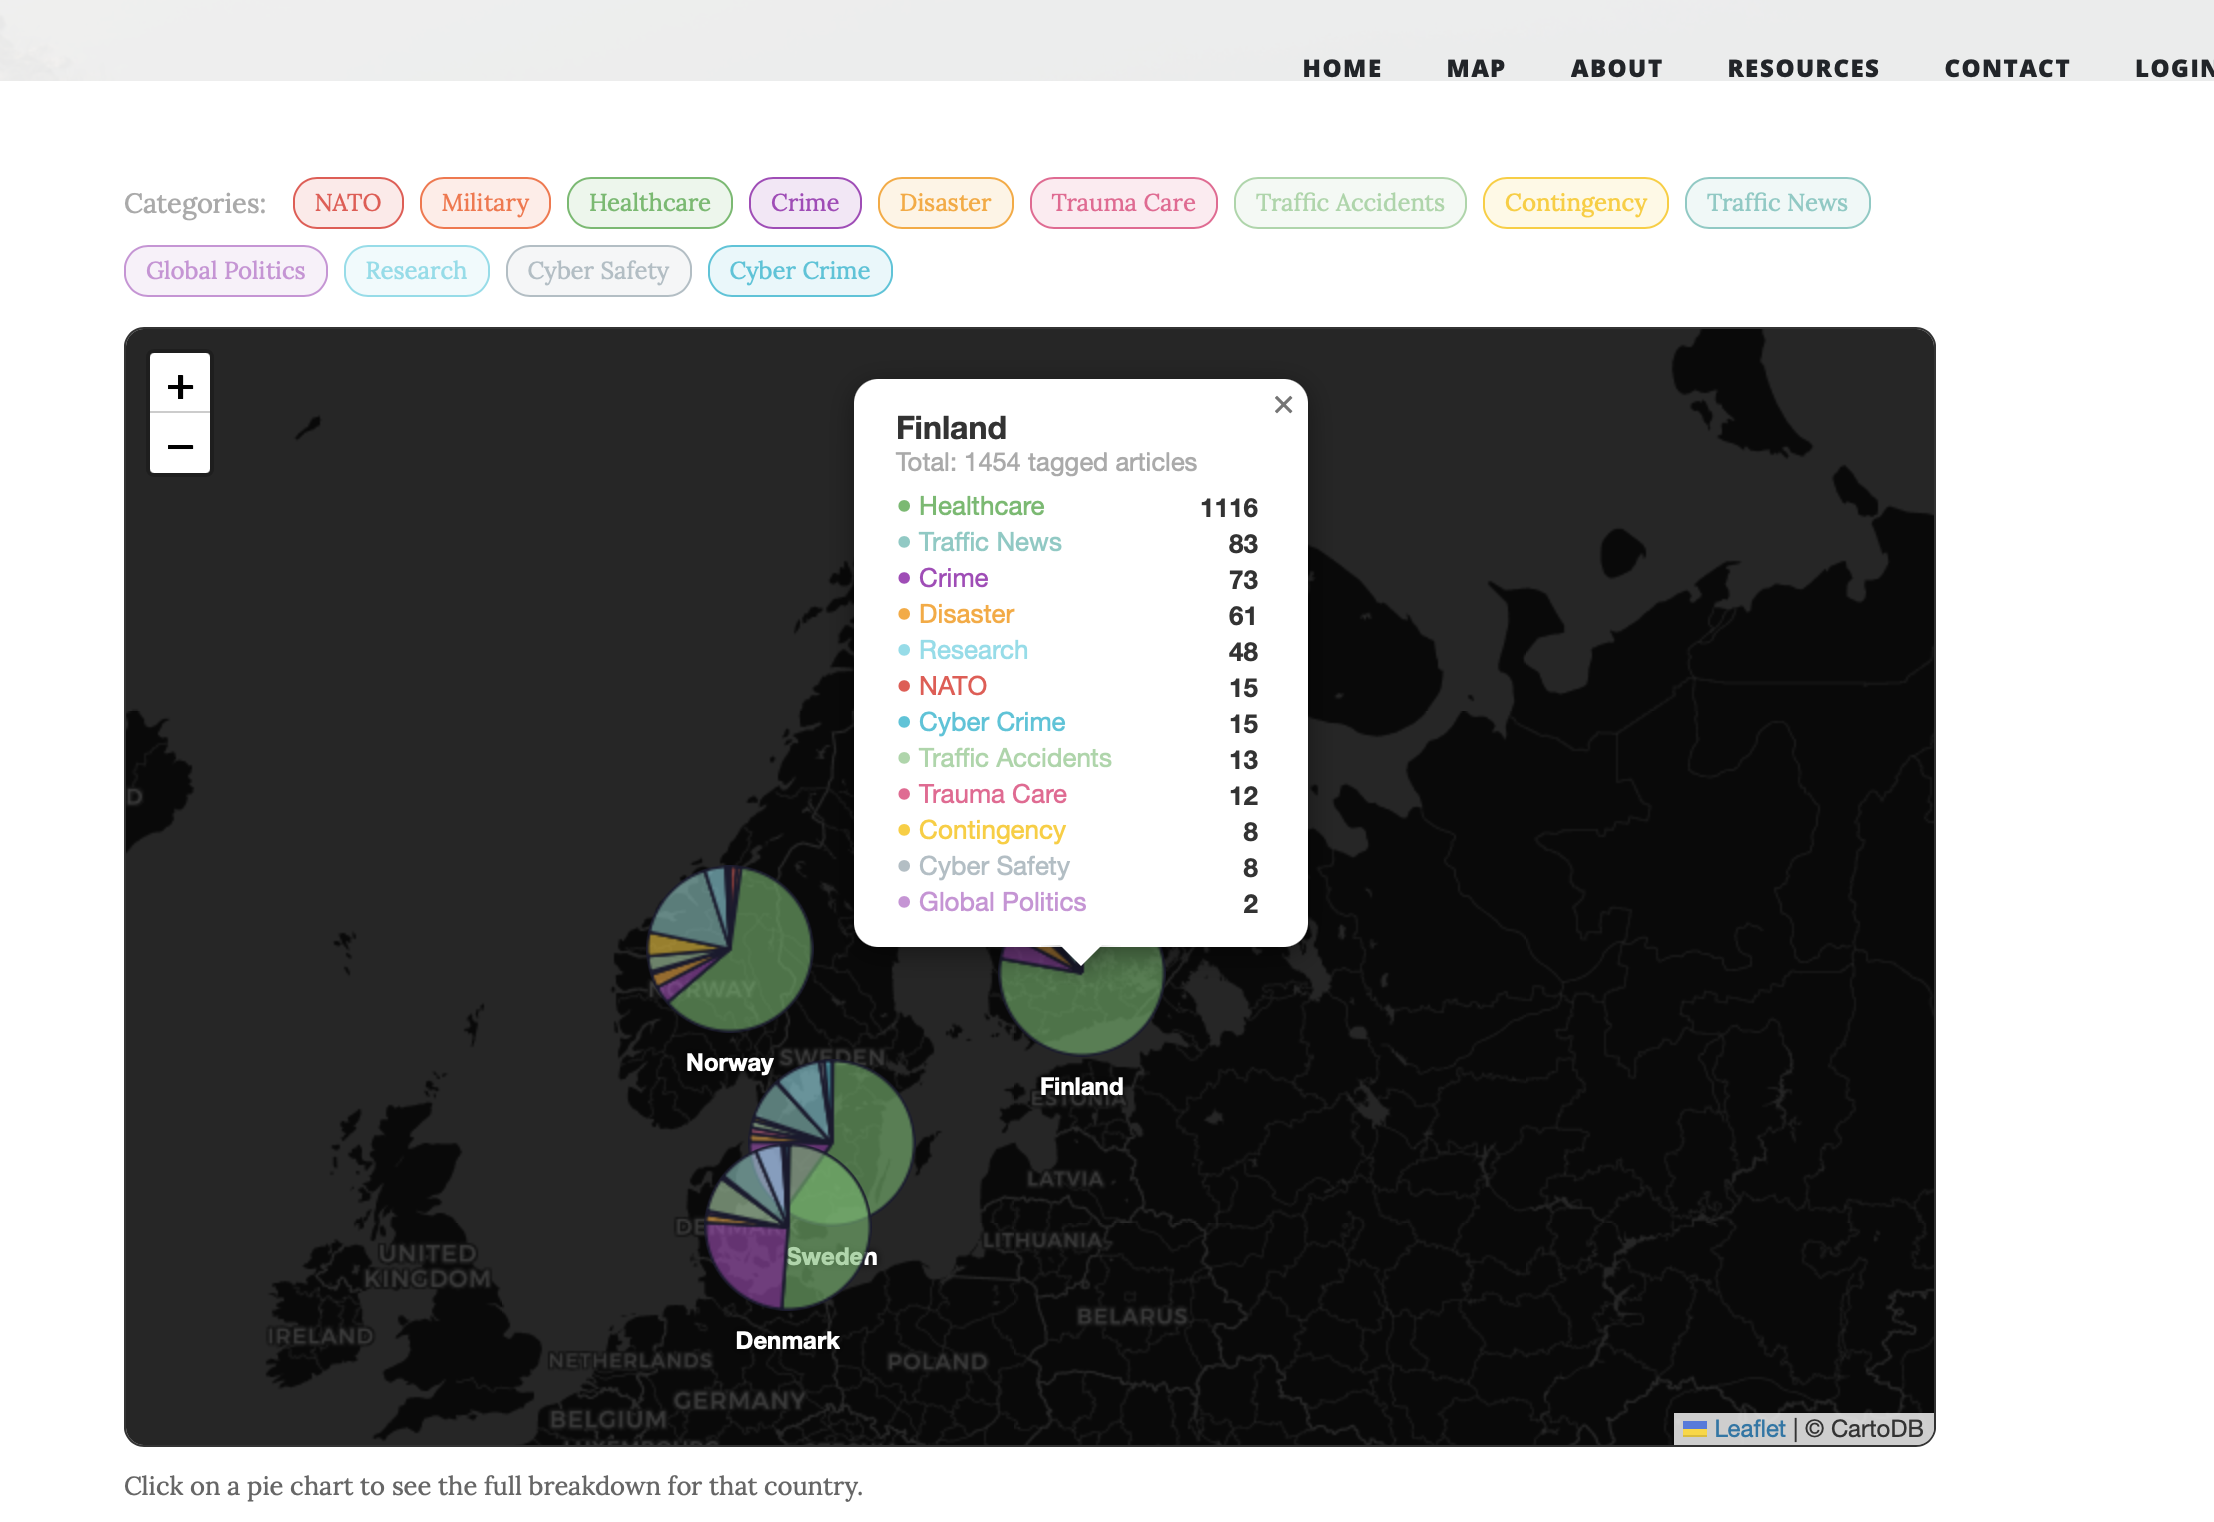The width and height of the screenshot is (2214, 1522).
Task: Click Research row in Finland popup
Action: 1078,651
